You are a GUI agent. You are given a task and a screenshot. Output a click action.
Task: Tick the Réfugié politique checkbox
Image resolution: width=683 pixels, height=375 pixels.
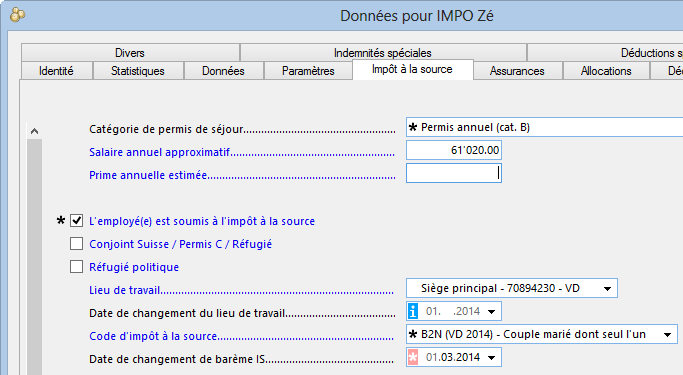[x=77, y=267]
